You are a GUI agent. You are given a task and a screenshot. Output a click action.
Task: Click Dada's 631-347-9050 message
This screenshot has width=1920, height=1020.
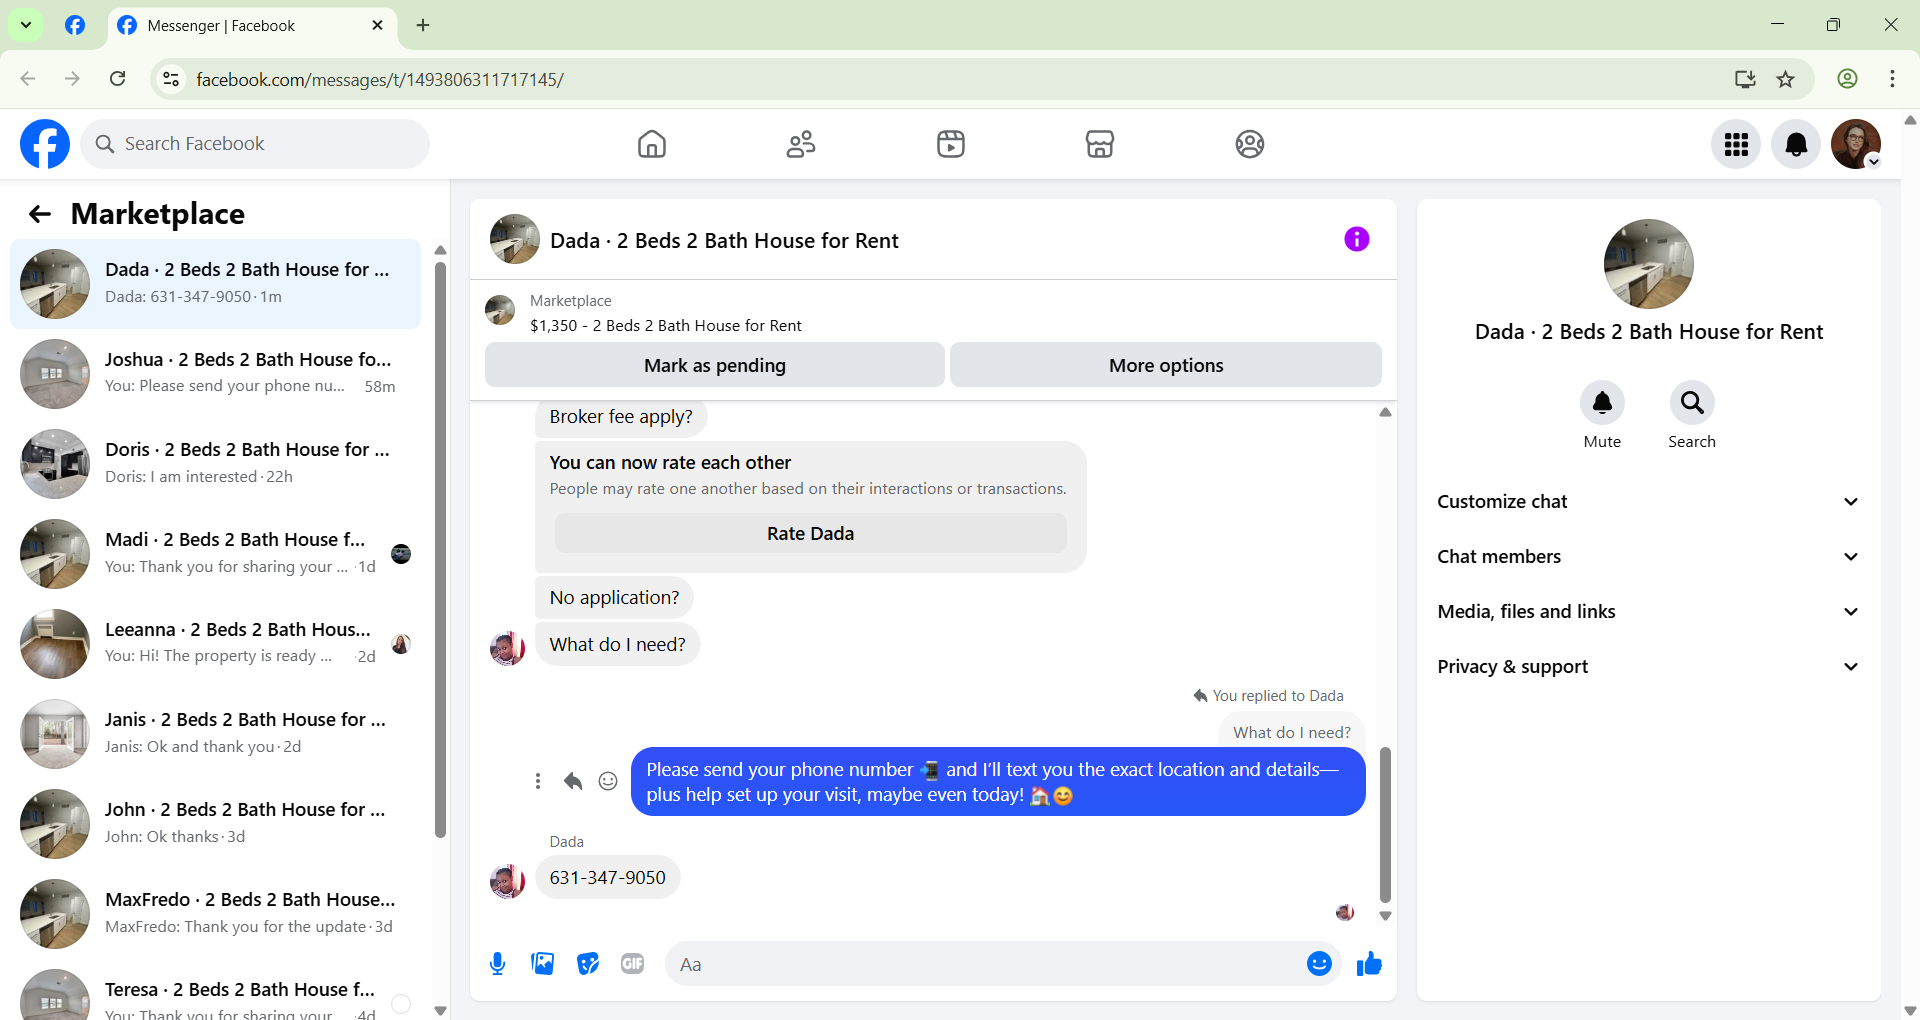[x=608, y=878]
